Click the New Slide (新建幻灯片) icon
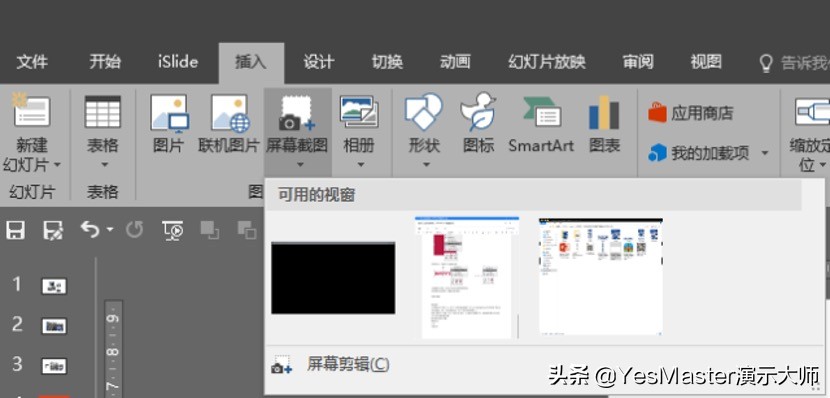Screen dimensions: 830x398 click(31, 110)
